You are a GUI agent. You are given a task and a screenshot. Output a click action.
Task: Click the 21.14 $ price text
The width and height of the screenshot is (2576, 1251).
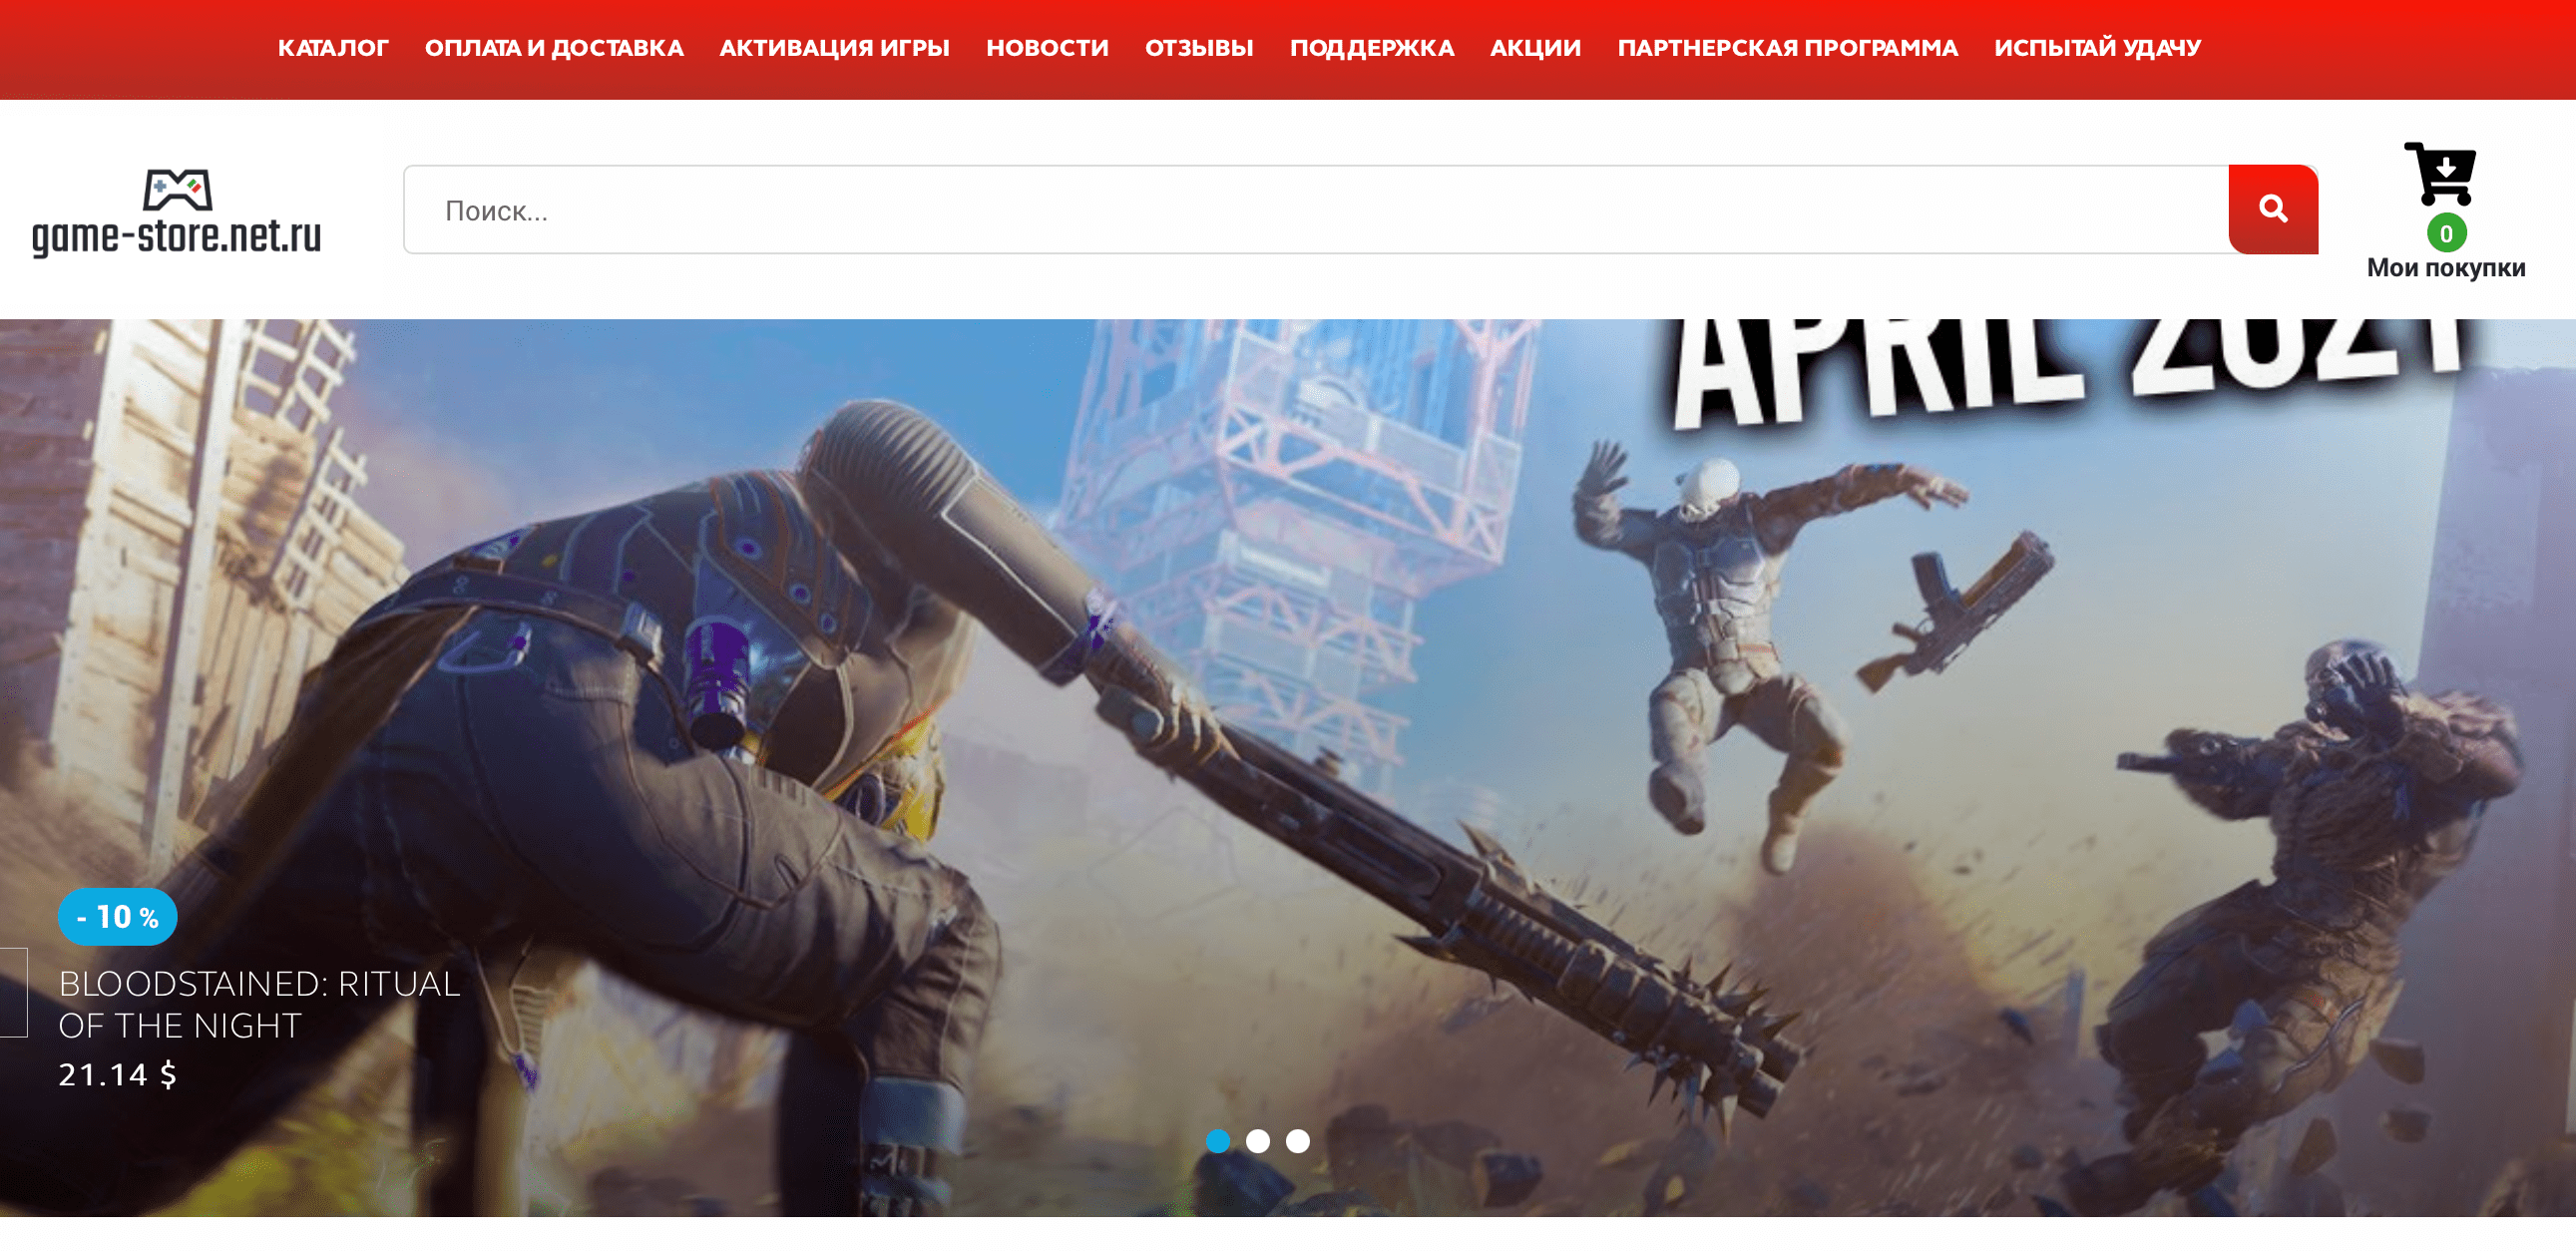(118, 1075)
